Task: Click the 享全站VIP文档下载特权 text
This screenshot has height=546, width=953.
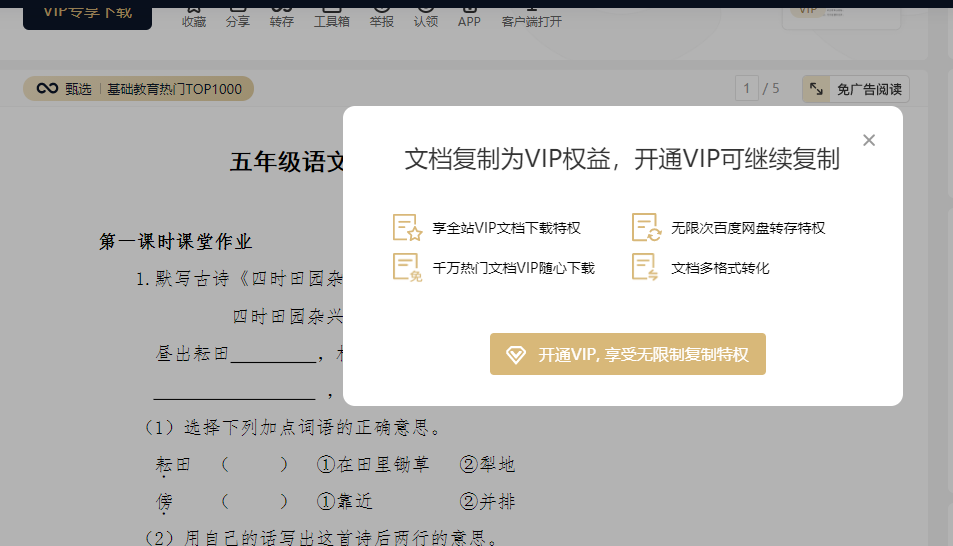Action: tap(506, 228)
